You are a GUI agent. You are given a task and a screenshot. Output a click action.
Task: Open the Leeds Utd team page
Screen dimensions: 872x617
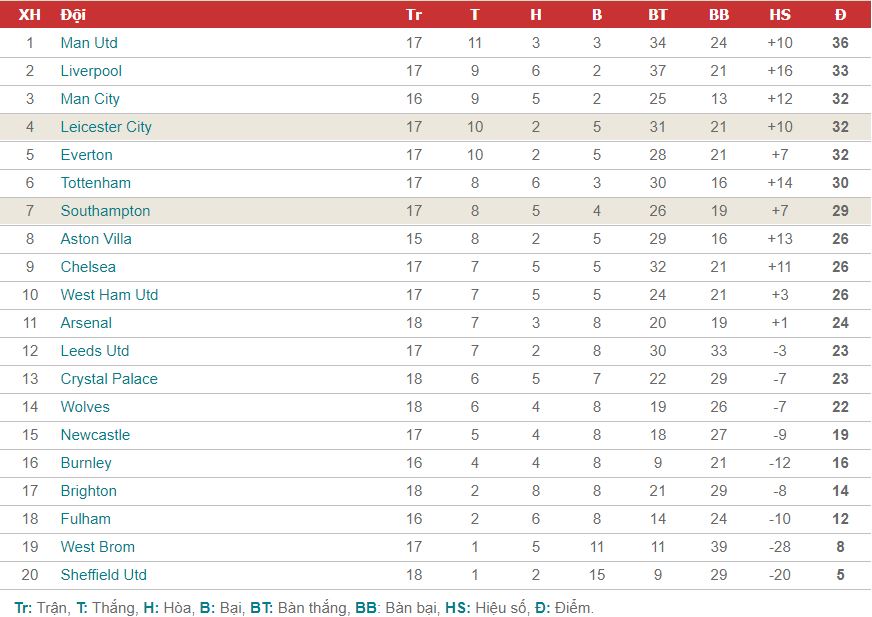click(95, 351)
